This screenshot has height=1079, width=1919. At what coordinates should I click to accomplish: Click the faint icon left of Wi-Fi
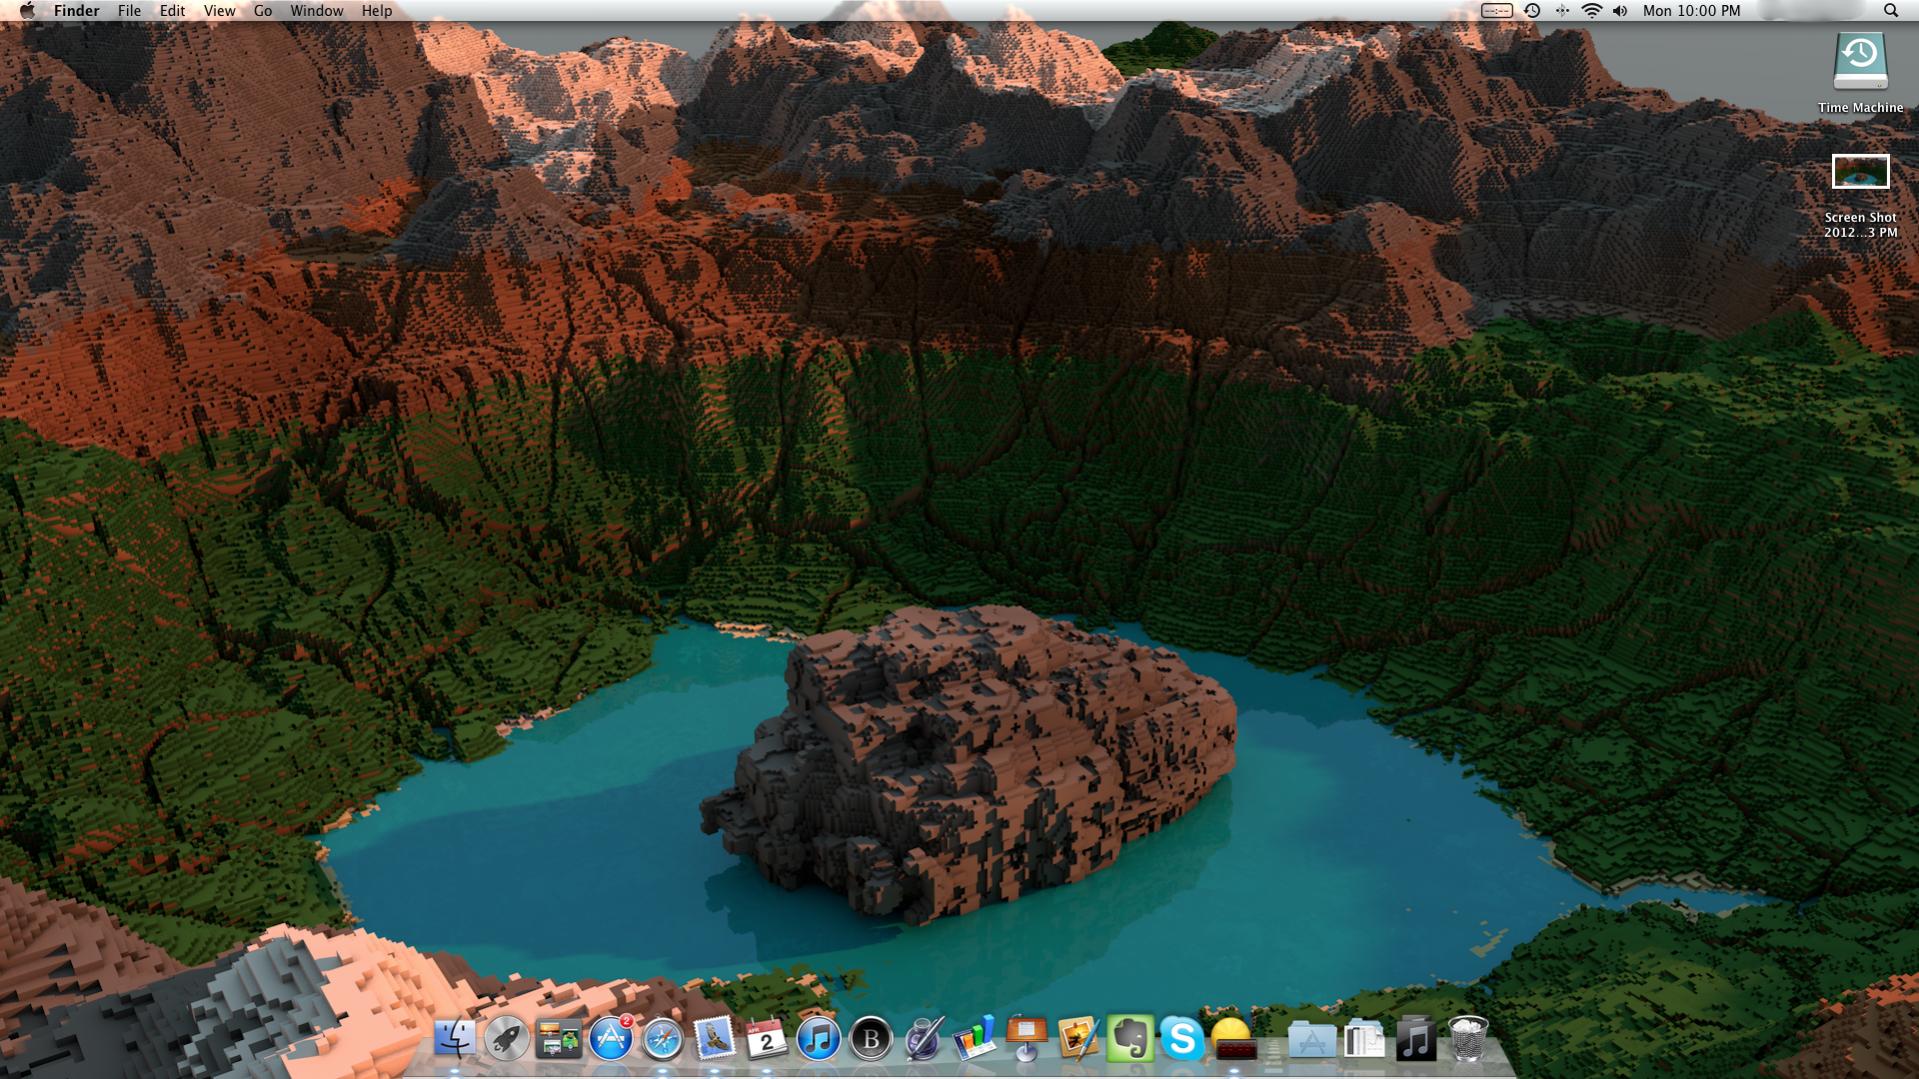1562,11
